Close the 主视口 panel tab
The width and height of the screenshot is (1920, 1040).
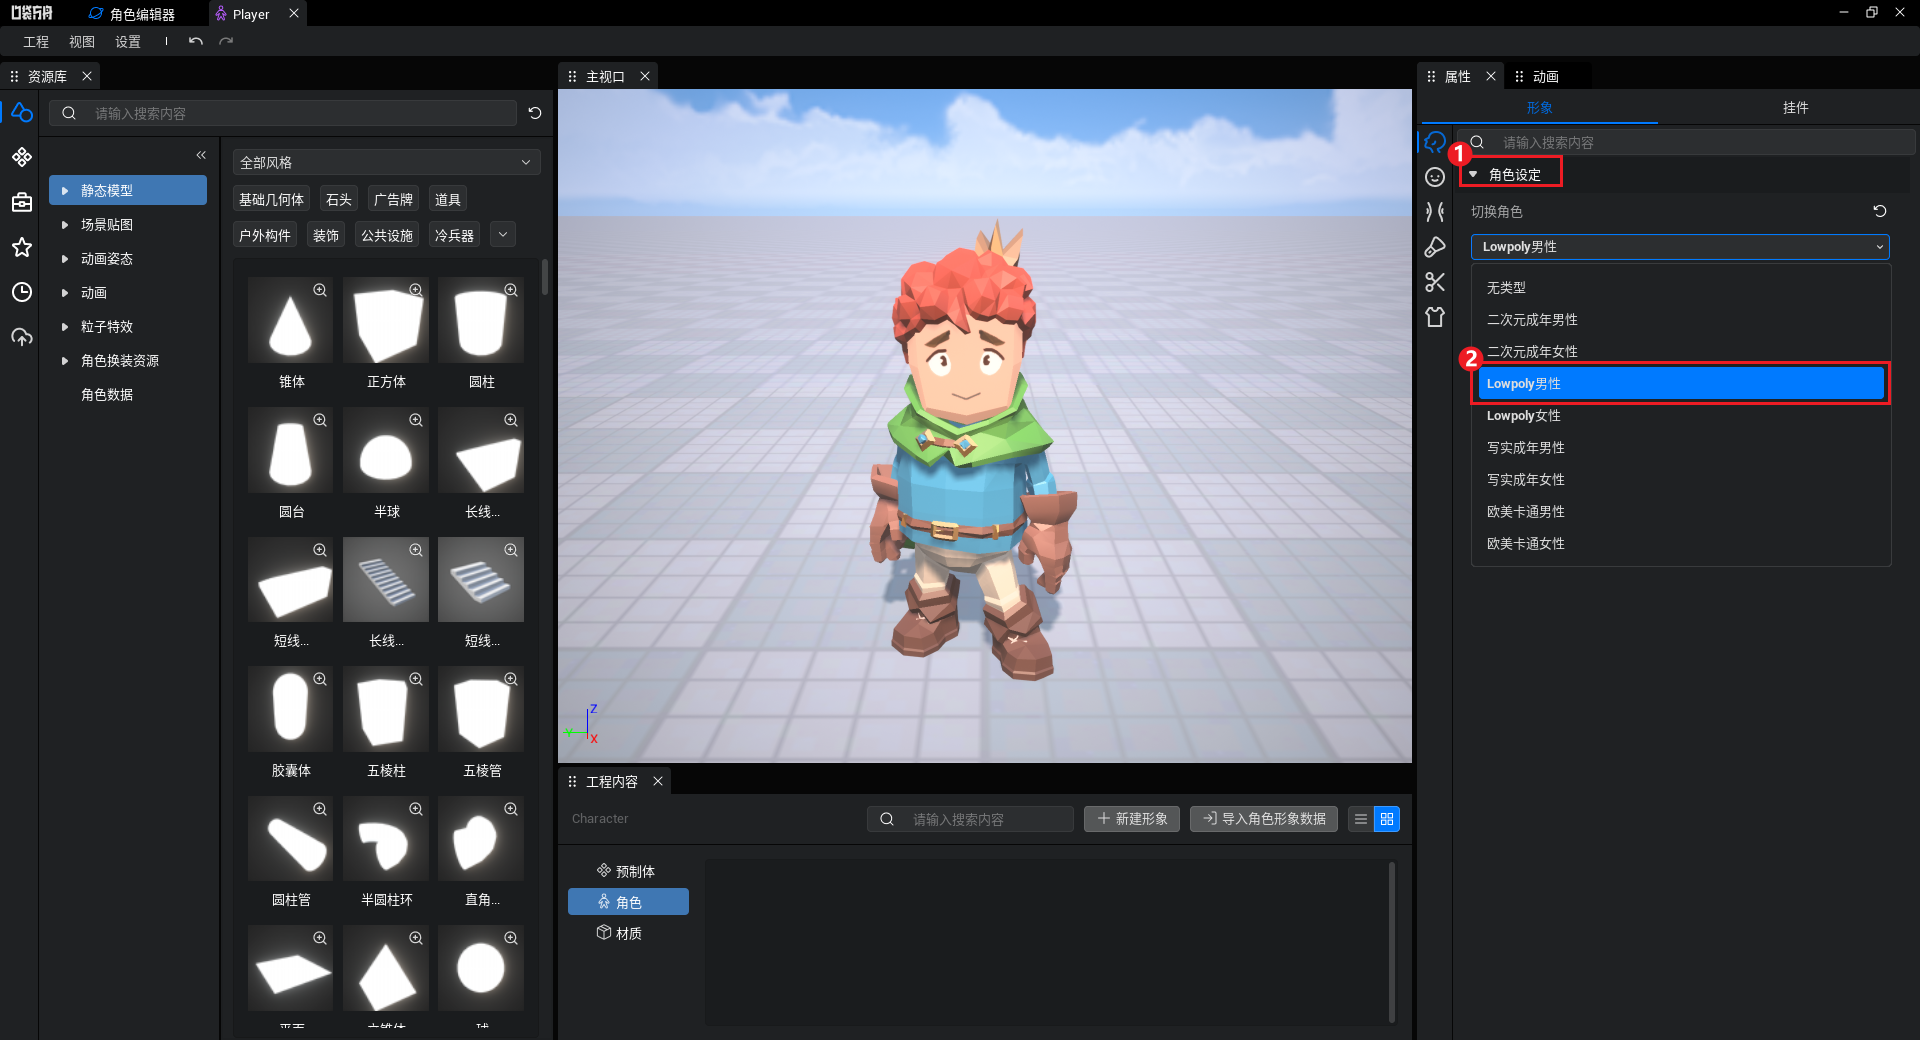[645, 76]
